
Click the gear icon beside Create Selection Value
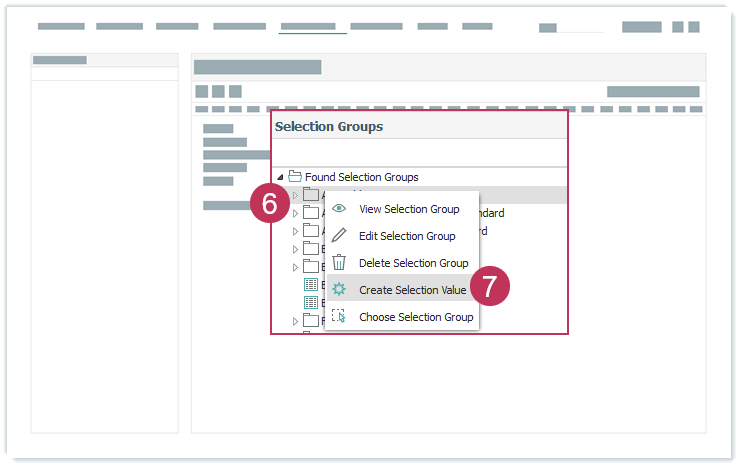point(339,290)
